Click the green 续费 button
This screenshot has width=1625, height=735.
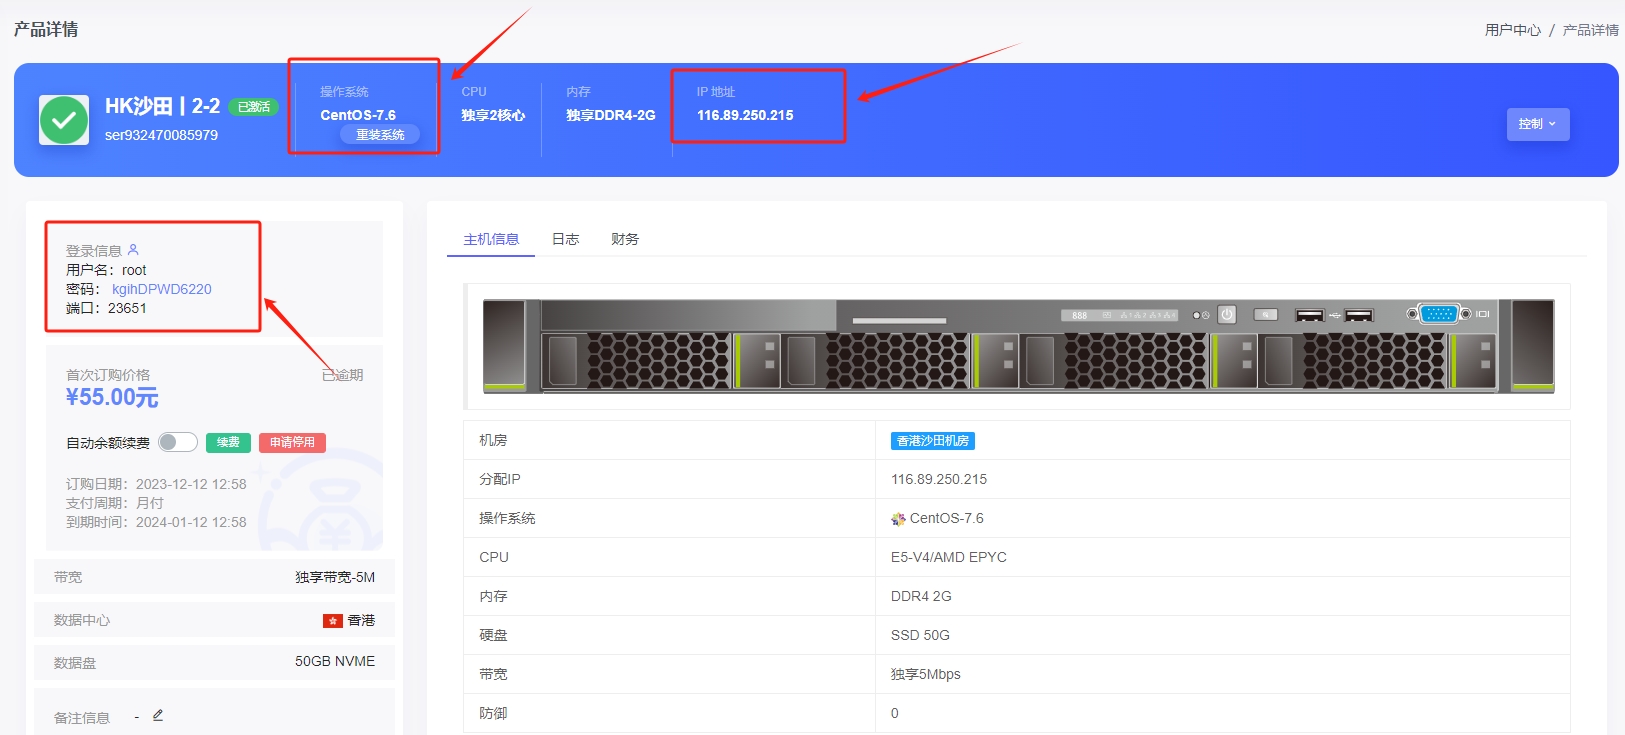coord(228,442)
